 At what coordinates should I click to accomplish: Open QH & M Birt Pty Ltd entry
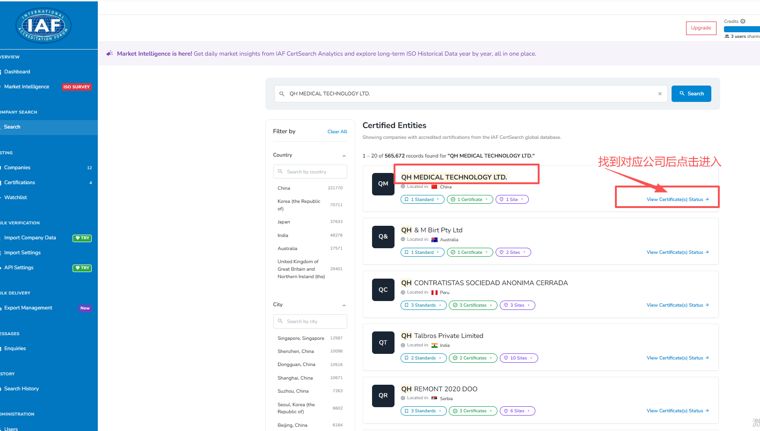point(431,230)
